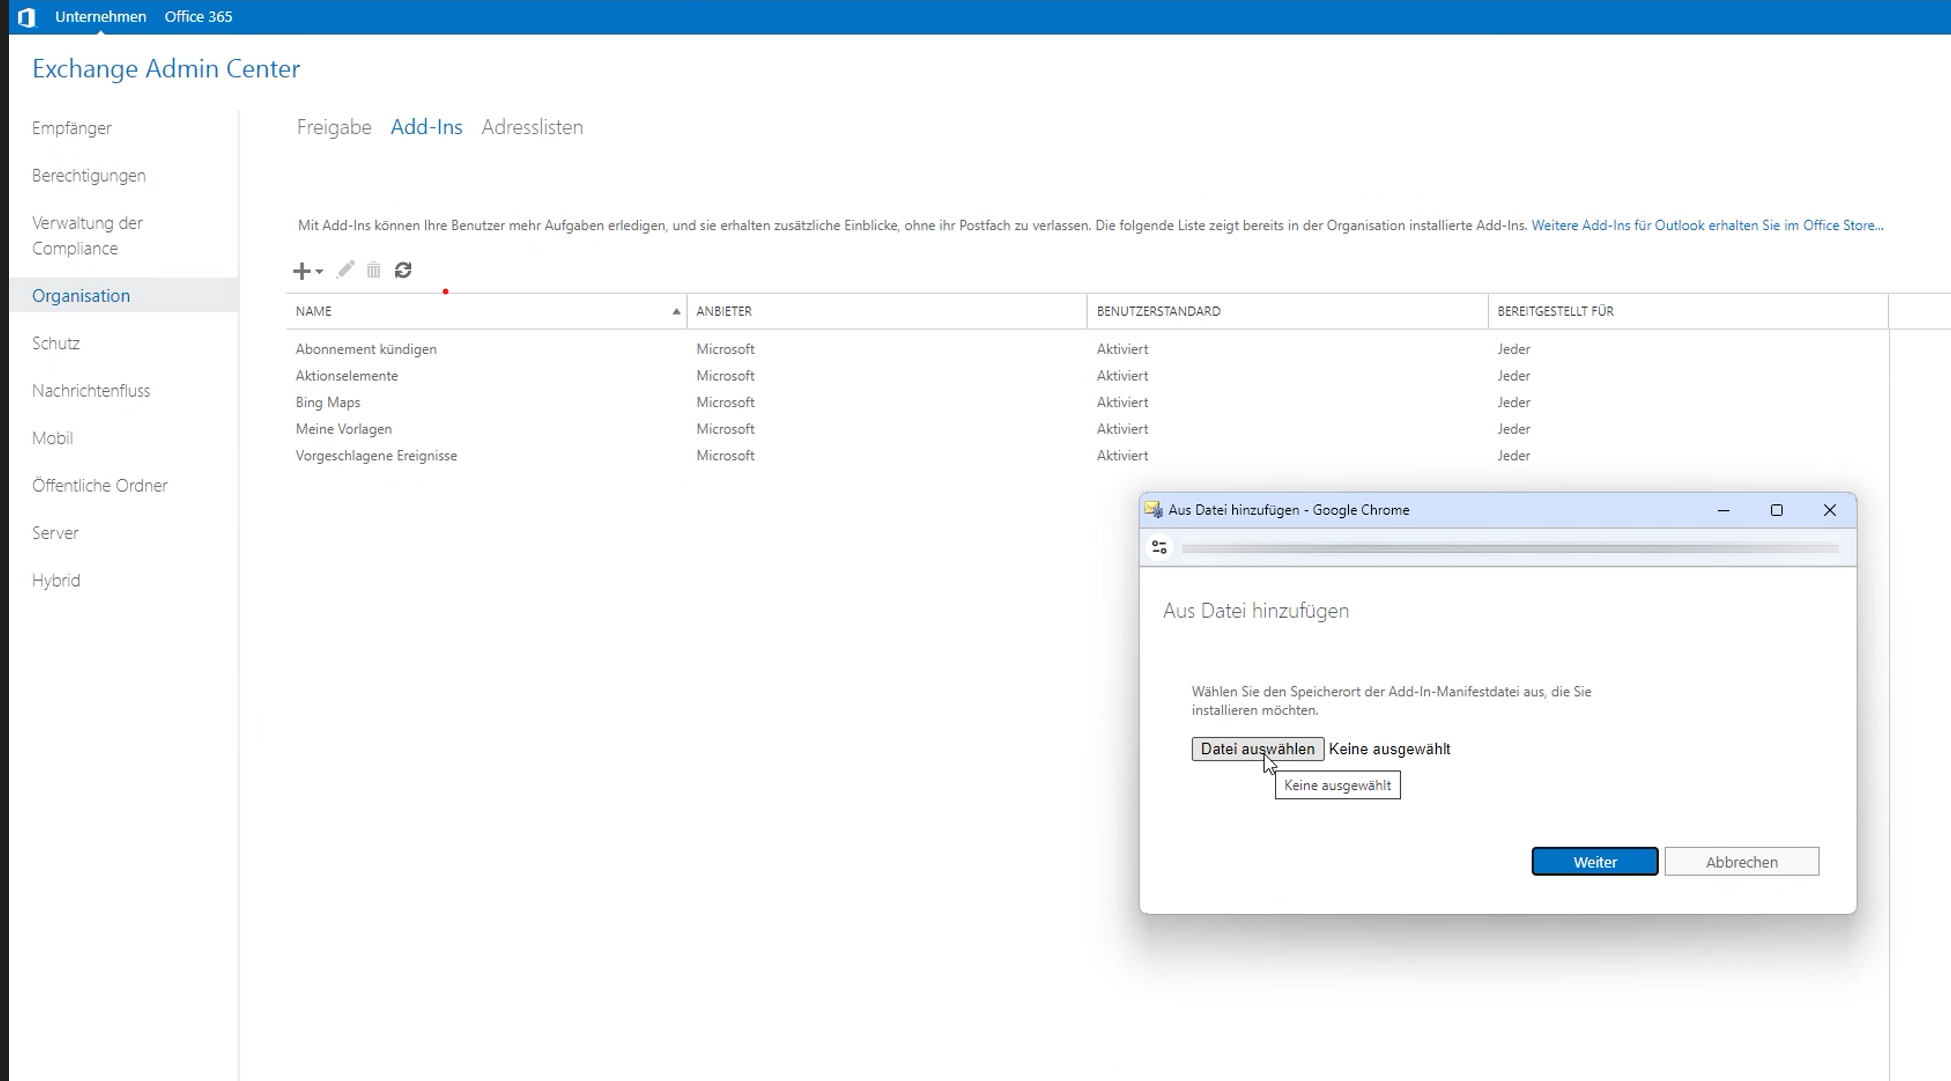Screen dimensions: 1951x1081
Task: Click the edit pencil icon in toolbar
Action: click(345, 270)
